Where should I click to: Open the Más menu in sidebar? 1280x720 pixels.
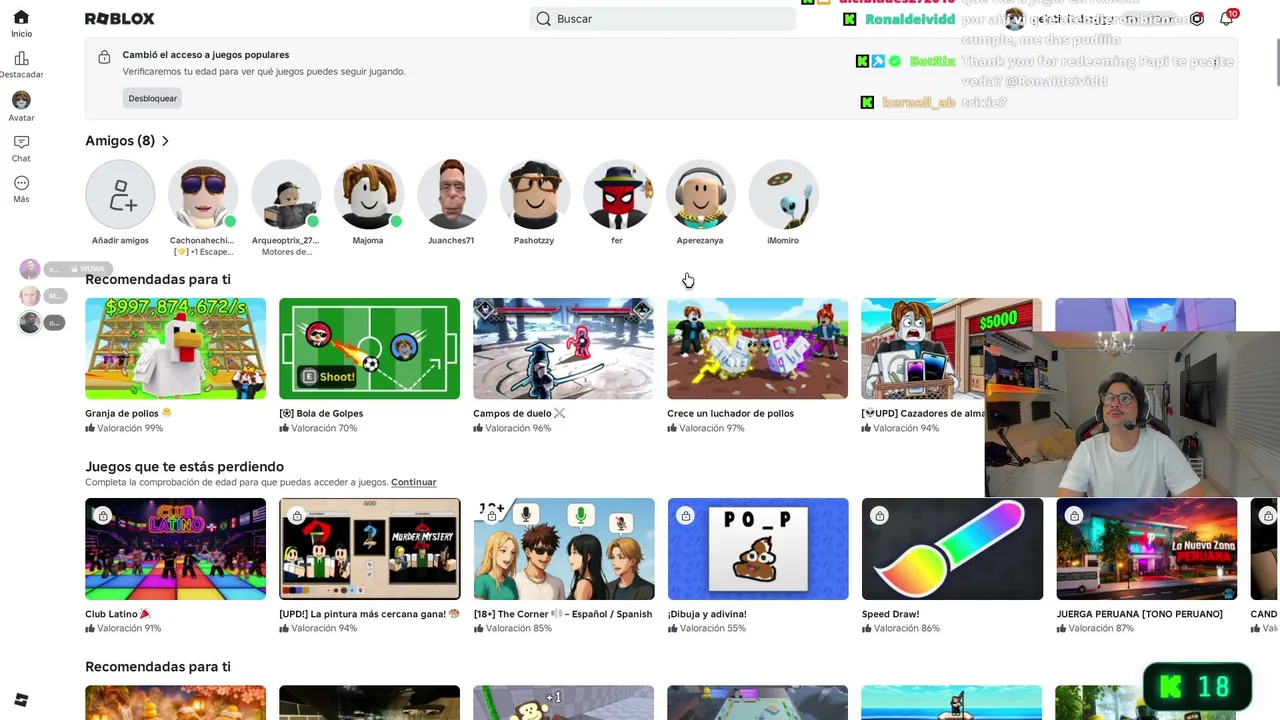click(x=21, y=189)
